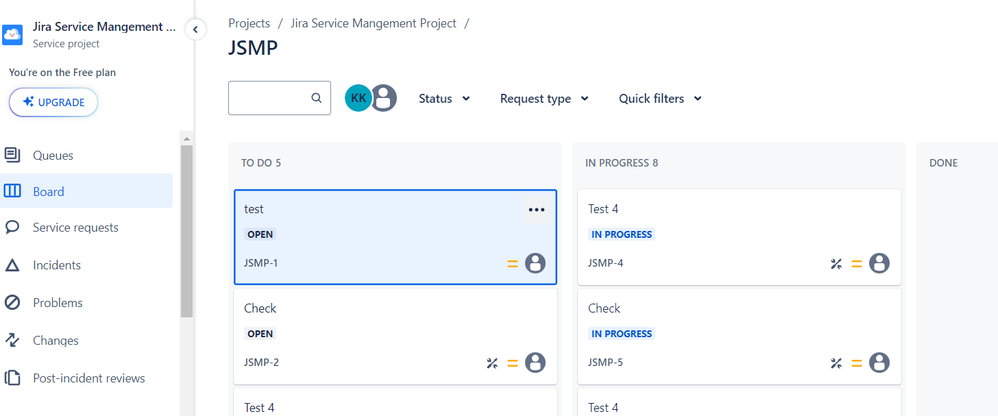
Task: Click the medium priority icon on JSMP-1
Action: (x=512, y=263)
